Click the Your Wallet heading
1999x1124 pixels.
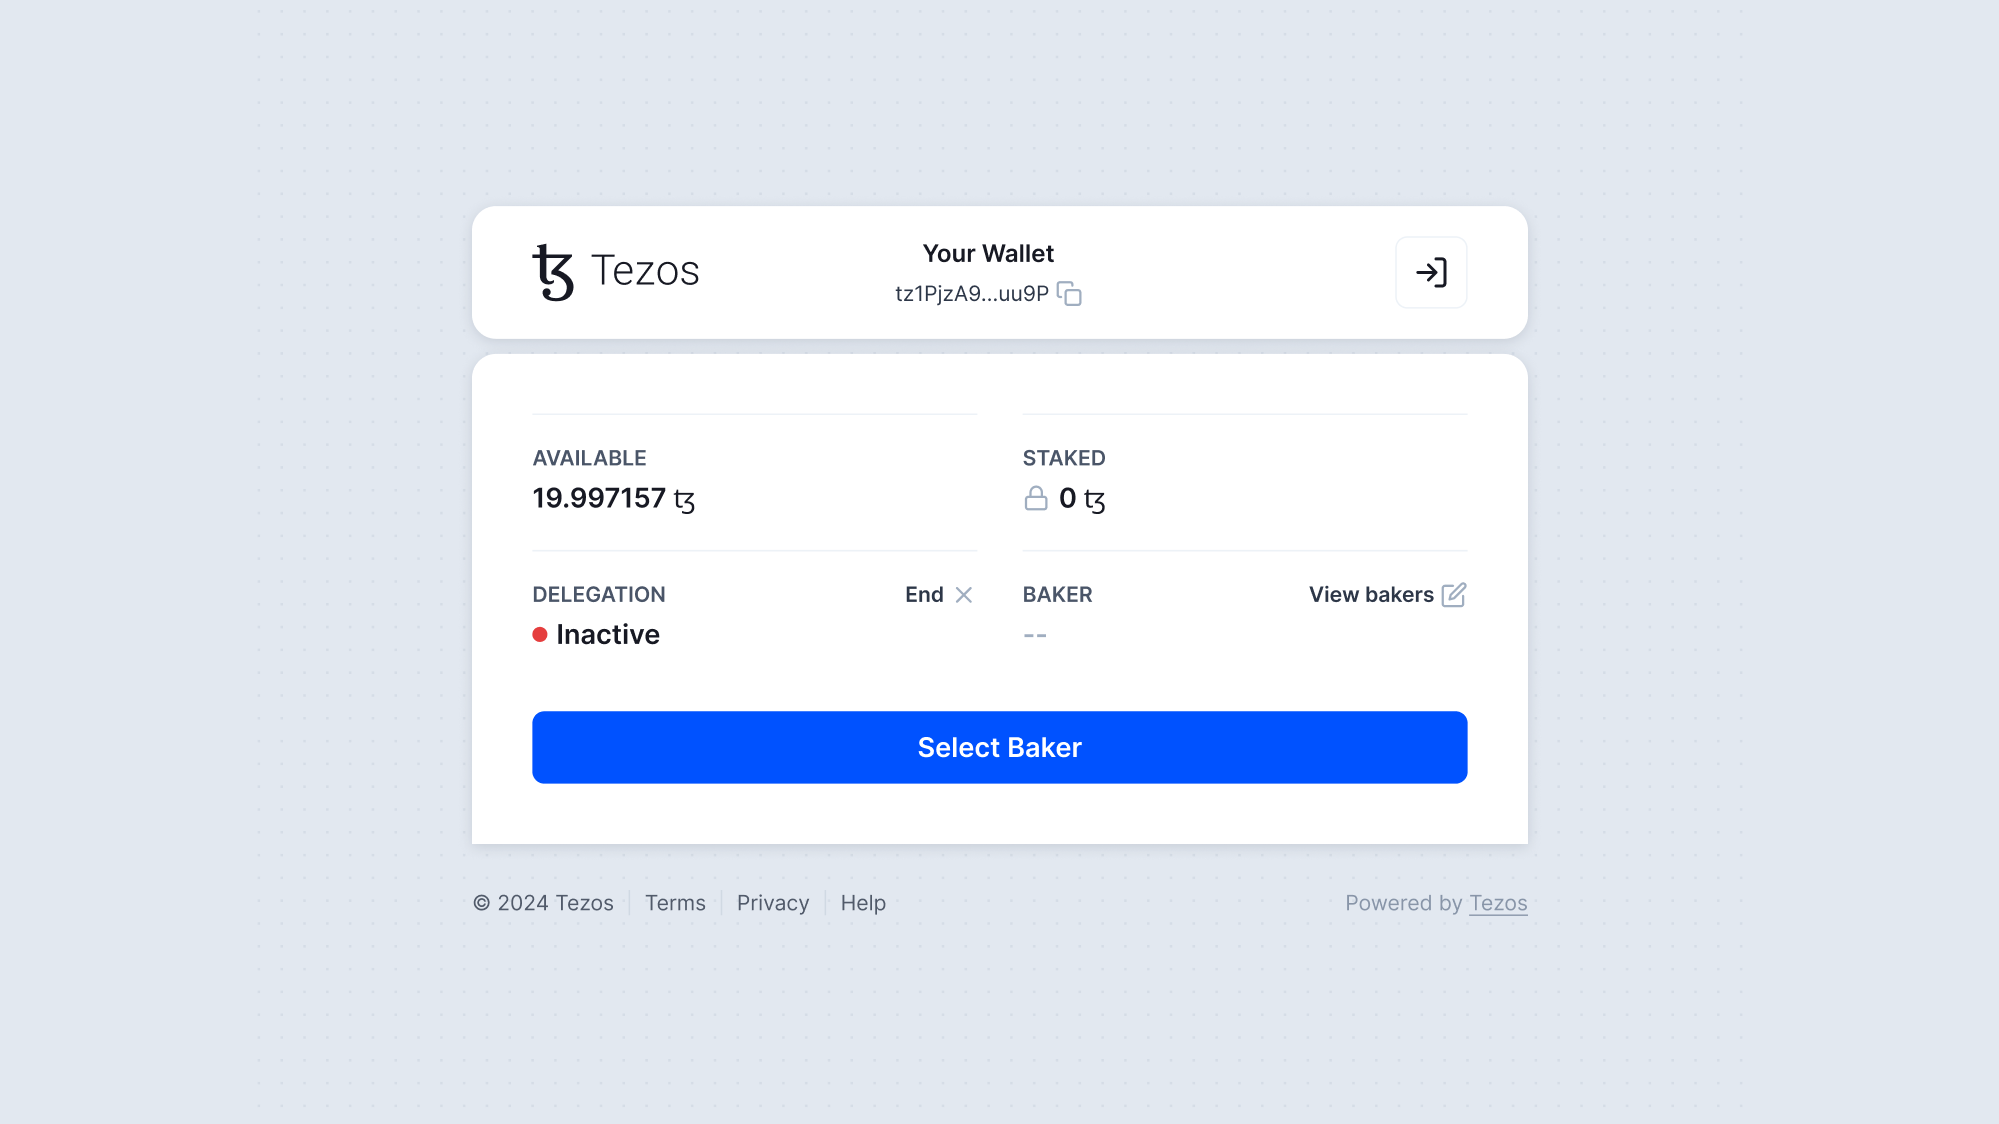988,254
